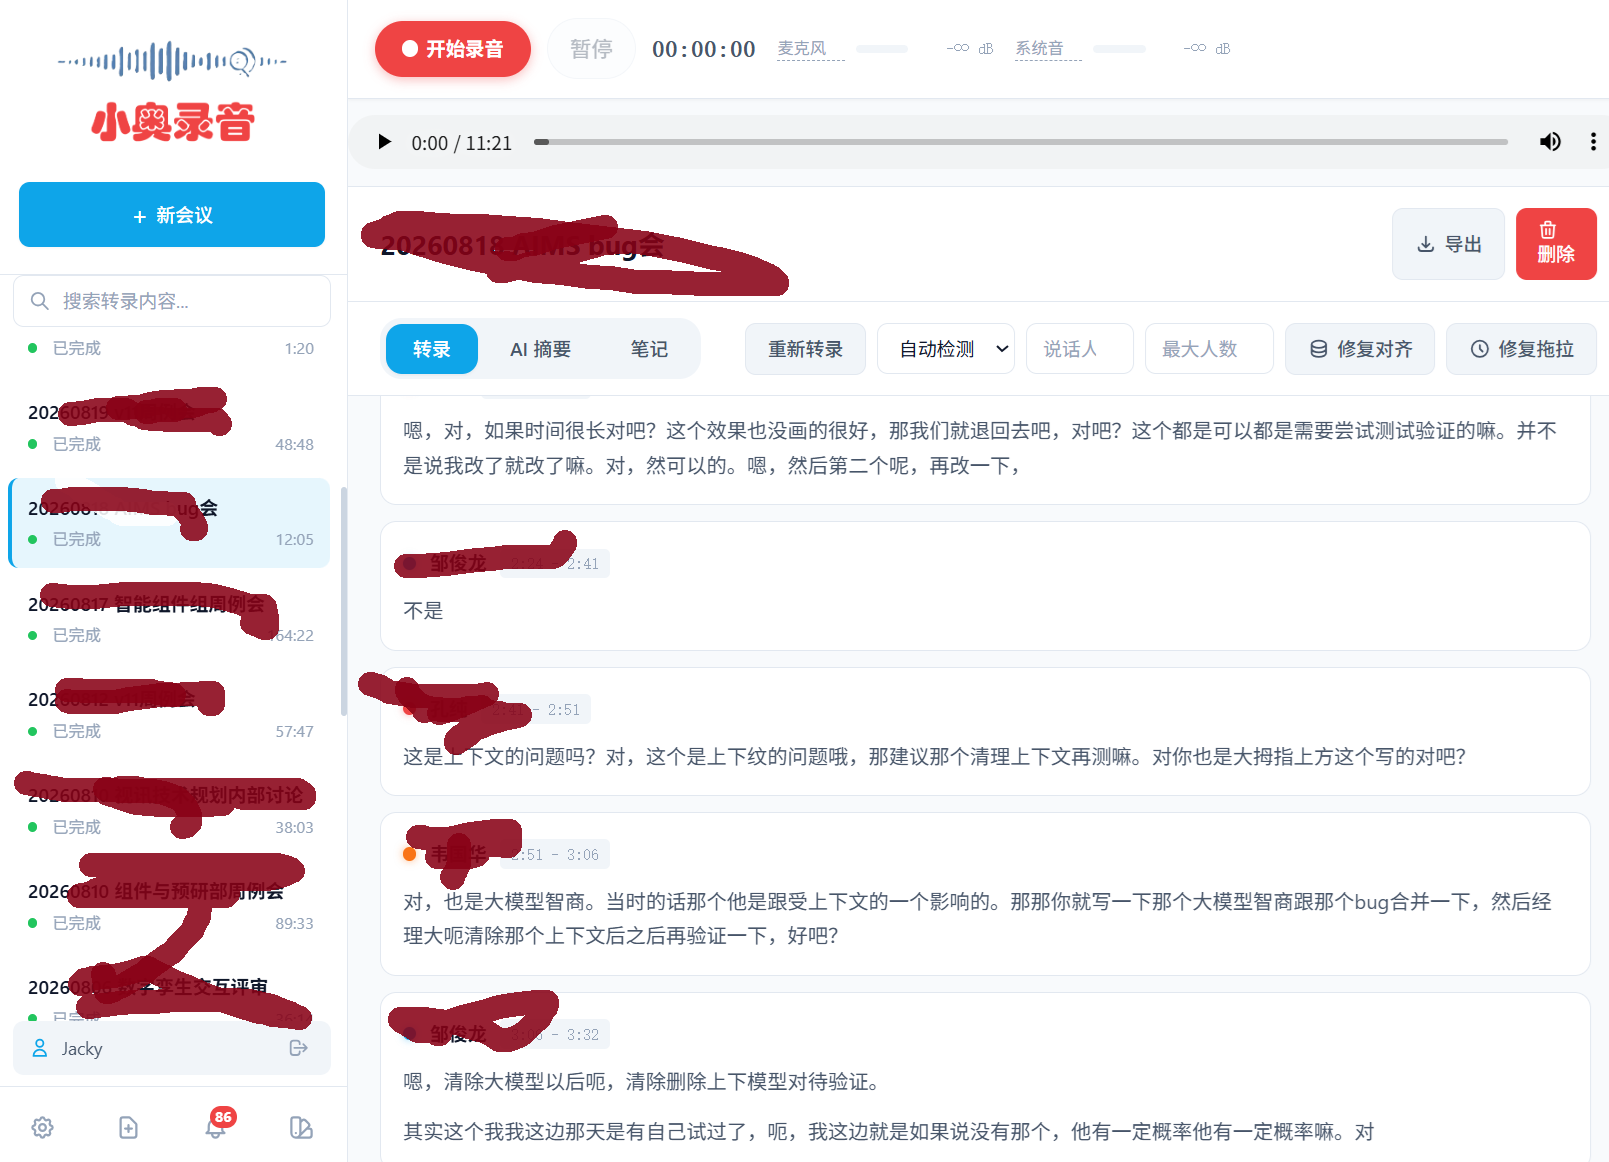Click the 暂停 pause button

[591, 49]
